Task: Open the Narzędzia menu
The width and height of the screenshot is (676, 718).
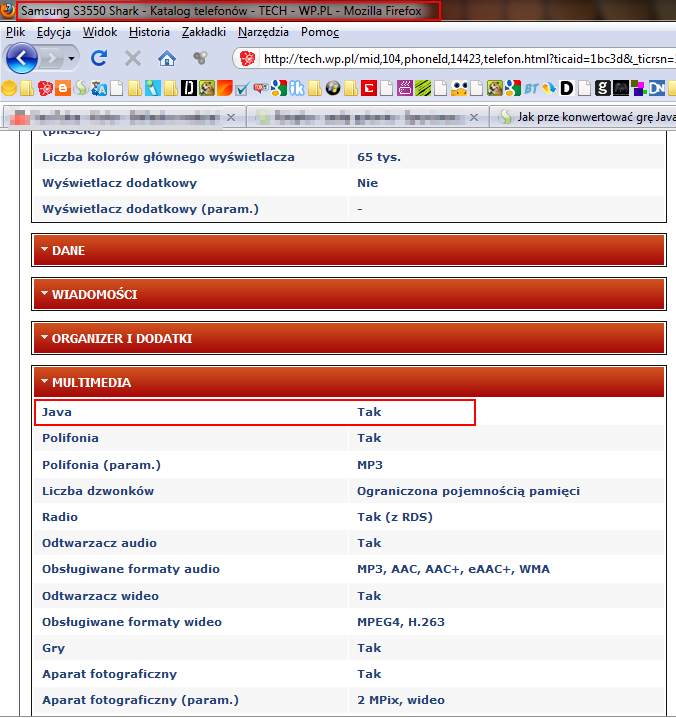Action: pyautogui.click(x=263, y=32)
